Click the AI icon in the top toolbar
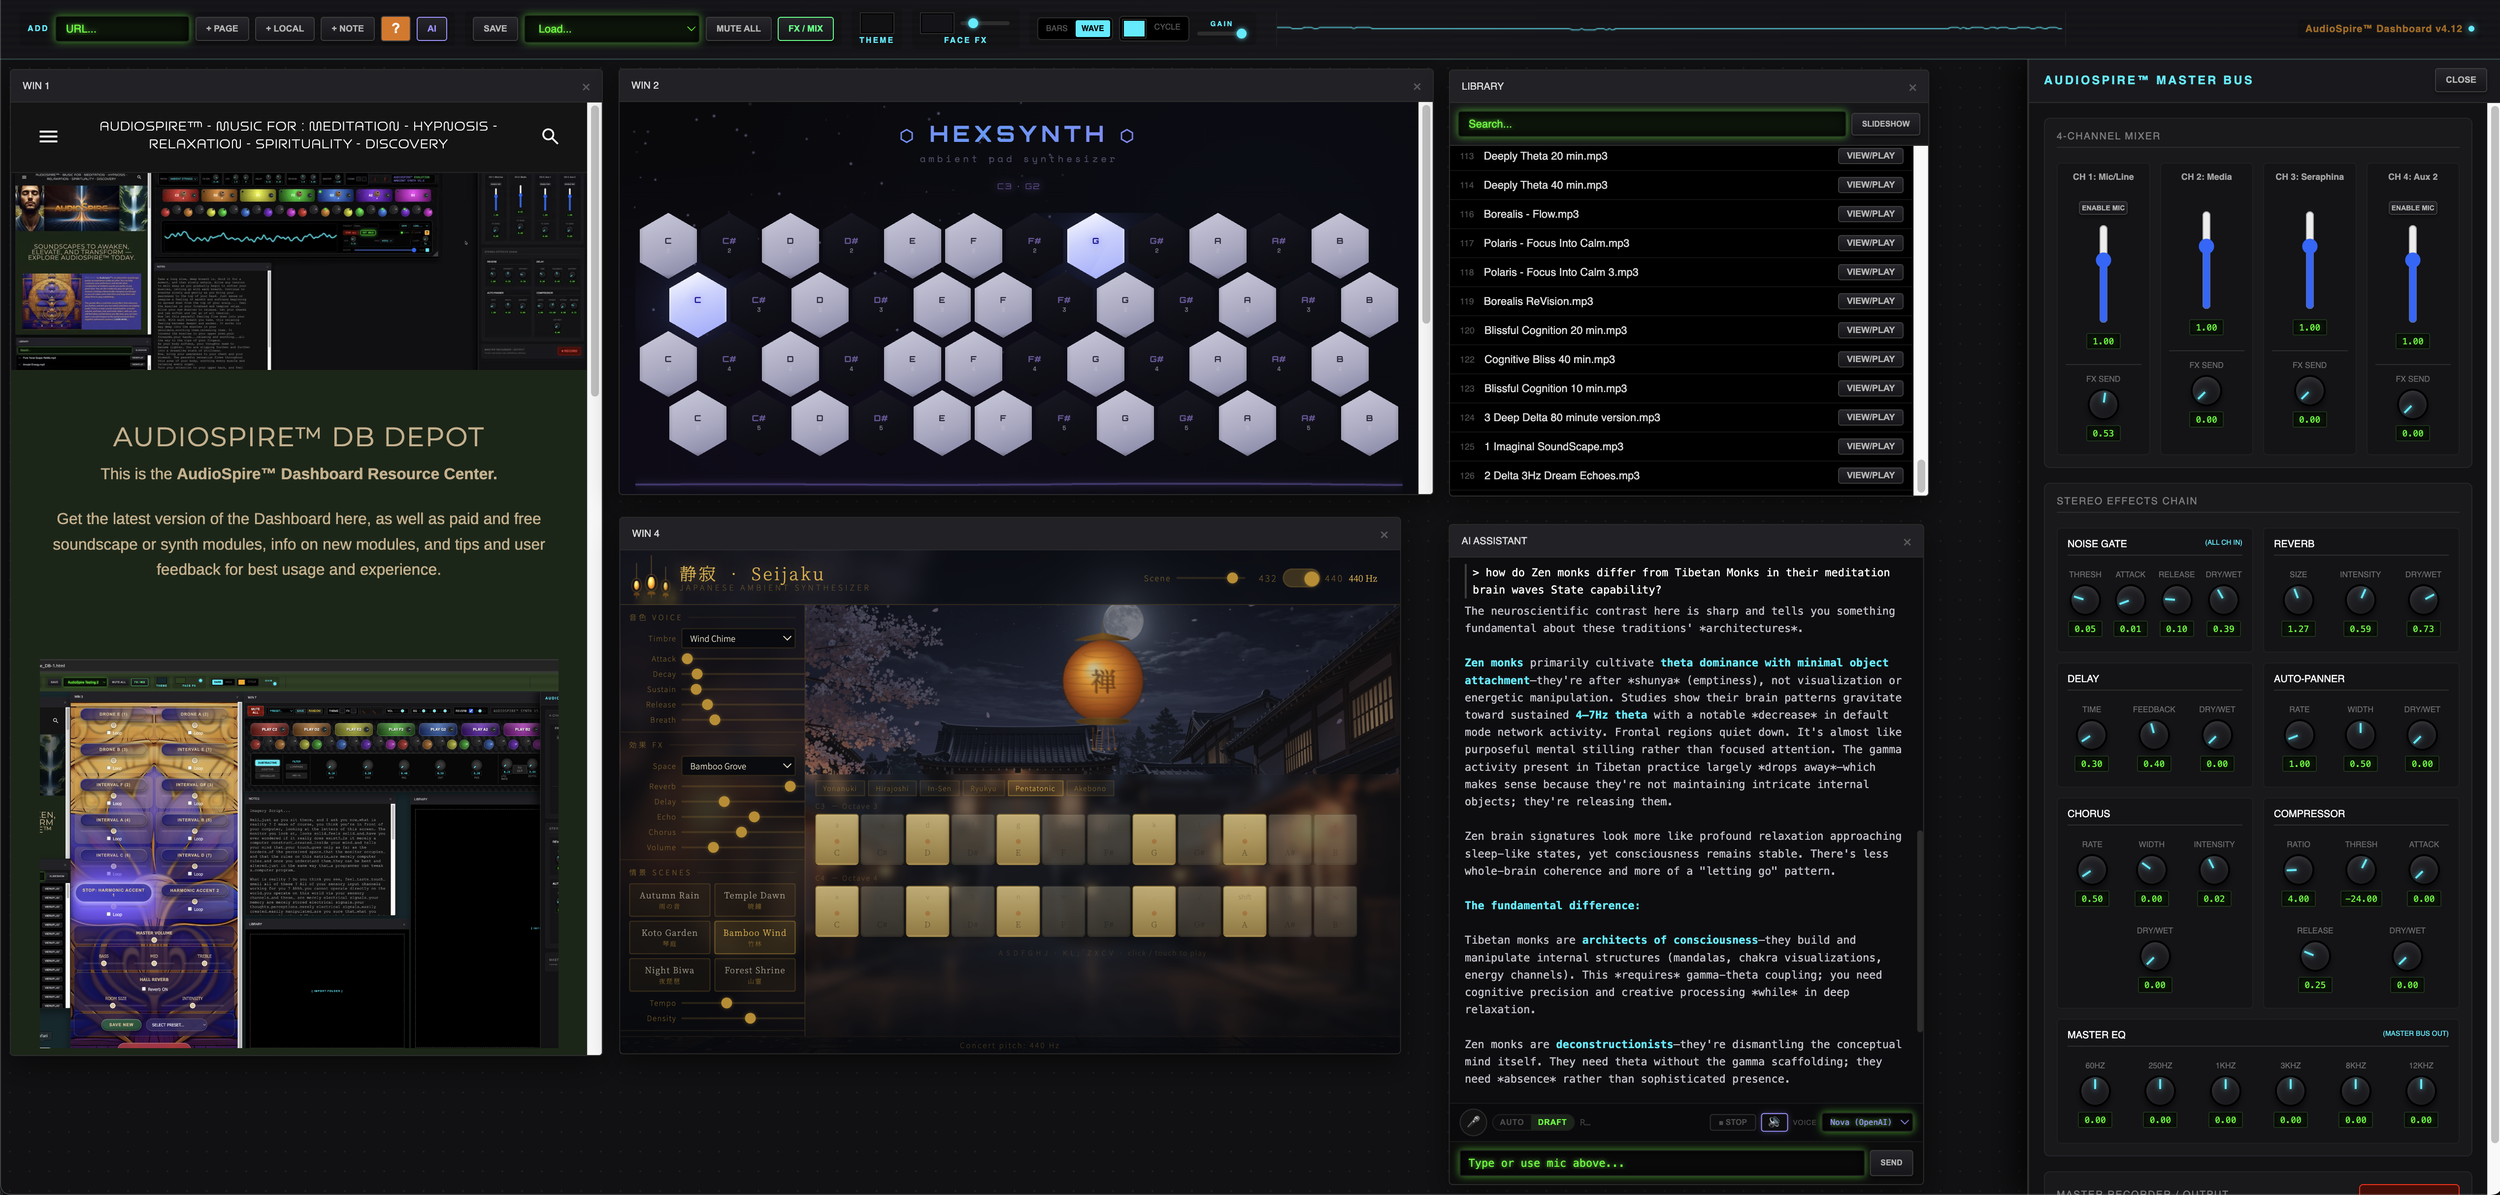The height and width of the screenshot is (1195, 2500). click(432, 28)
